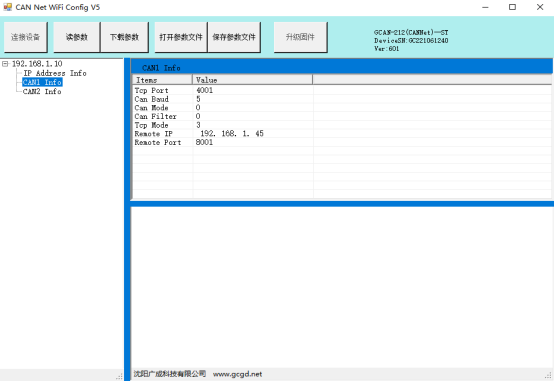Click the CAN1 Info panel title

[161, 68]
